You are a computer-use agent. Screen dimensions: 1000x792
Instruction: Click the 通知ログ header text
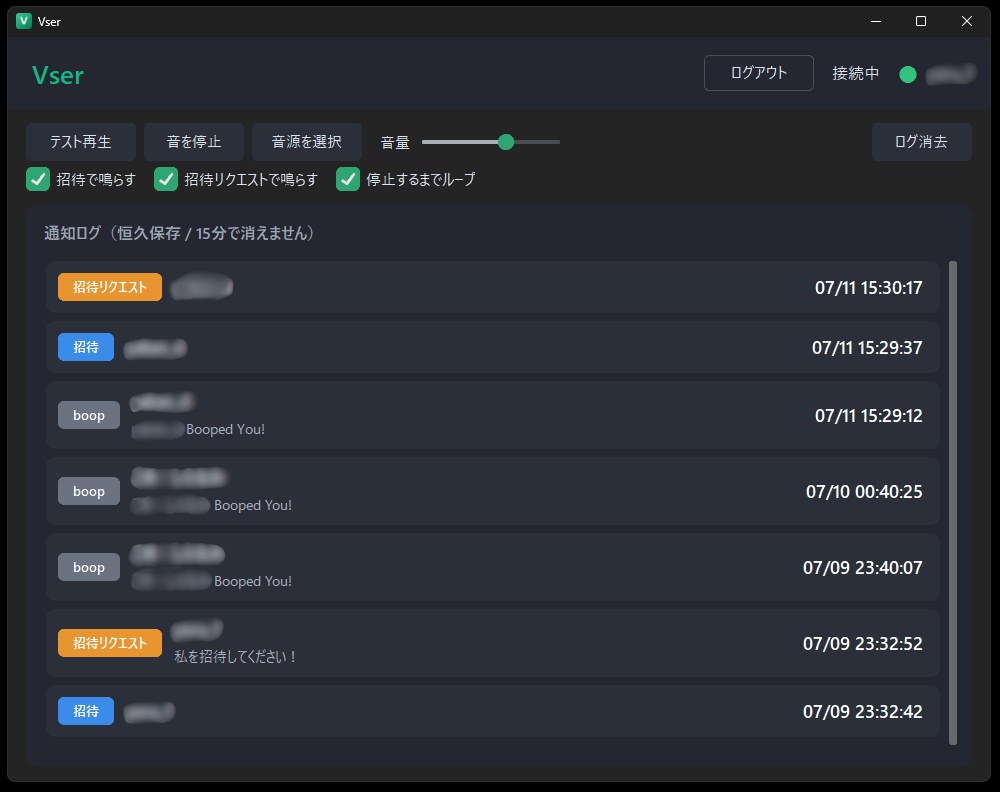[179, 233]
